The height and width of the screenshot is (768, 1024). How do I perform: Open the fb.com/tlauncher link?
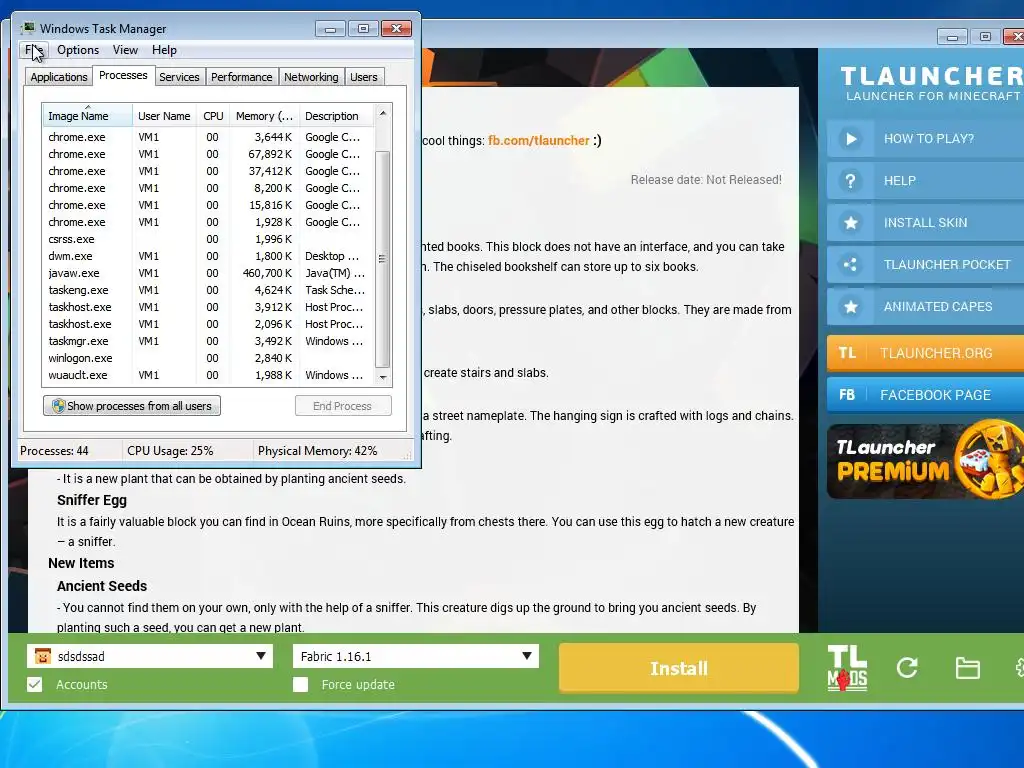coord(539,140)
